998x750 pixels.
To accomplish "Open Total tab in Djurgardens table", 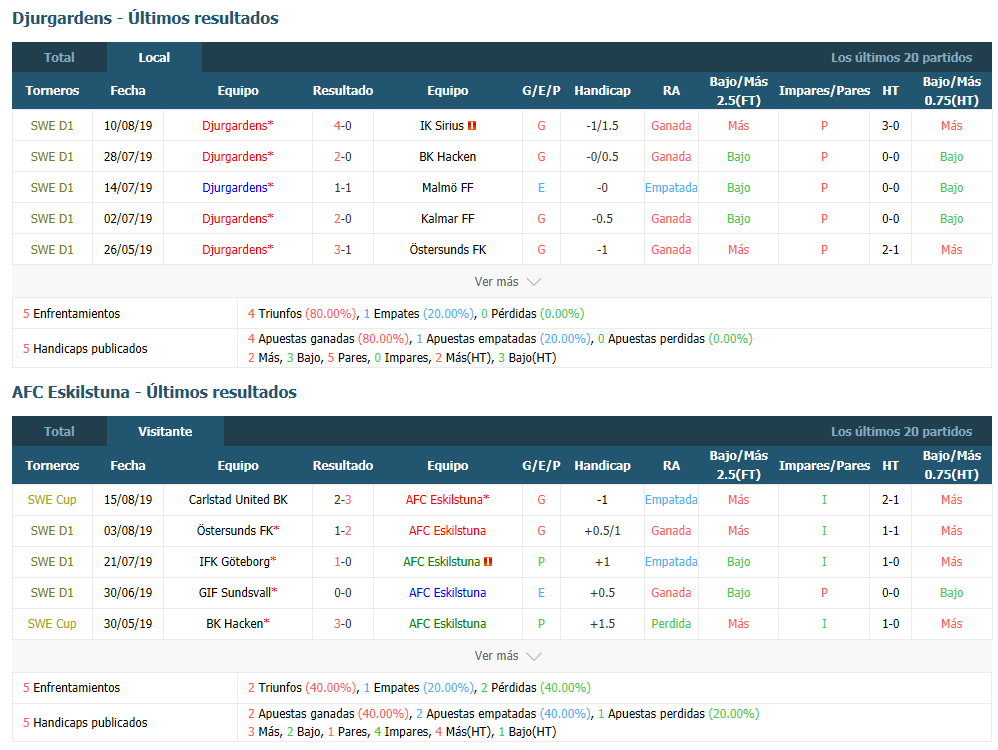I will point(59,57).
